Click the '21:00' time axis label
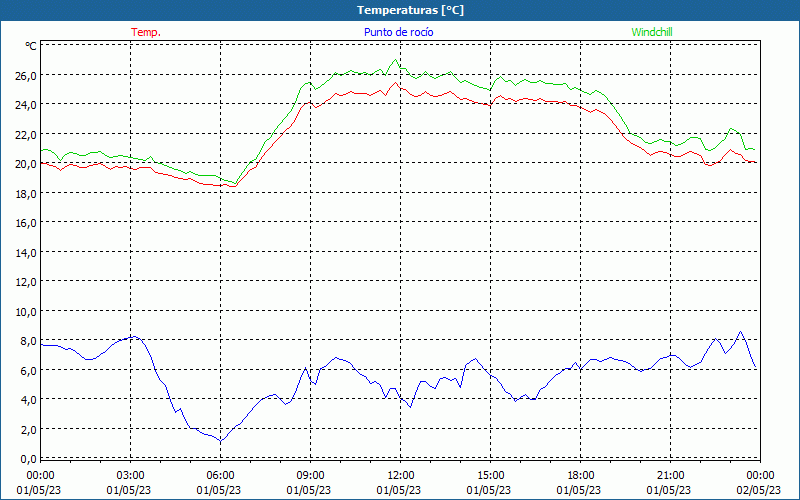The image size is (800, 500). tap(670, 476)
